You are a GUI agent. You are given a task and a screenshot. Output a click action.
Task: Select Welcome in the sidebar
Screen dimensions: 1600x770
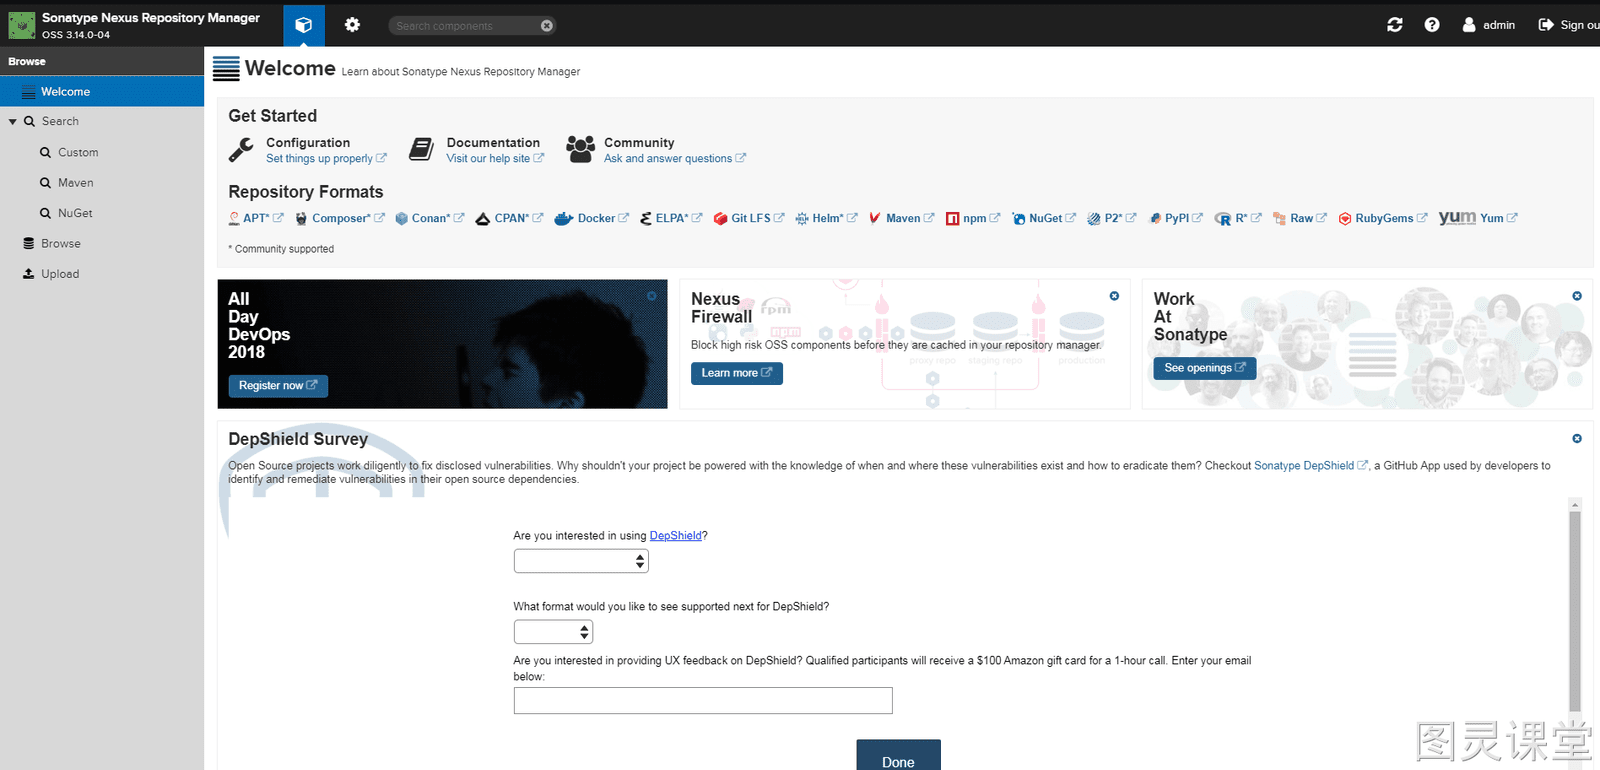tap(102, 92)
